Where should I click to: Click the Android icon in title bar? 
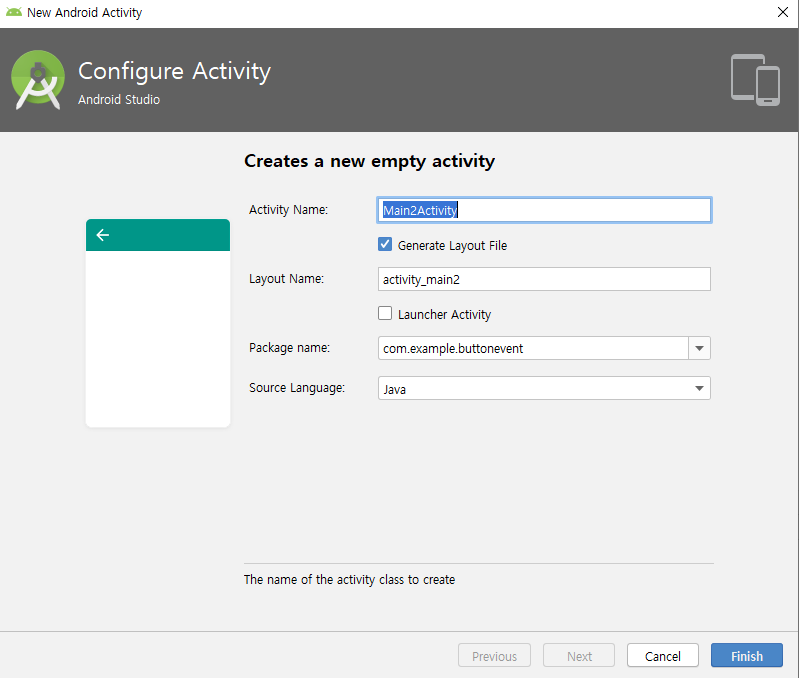[x=14, y=12]
